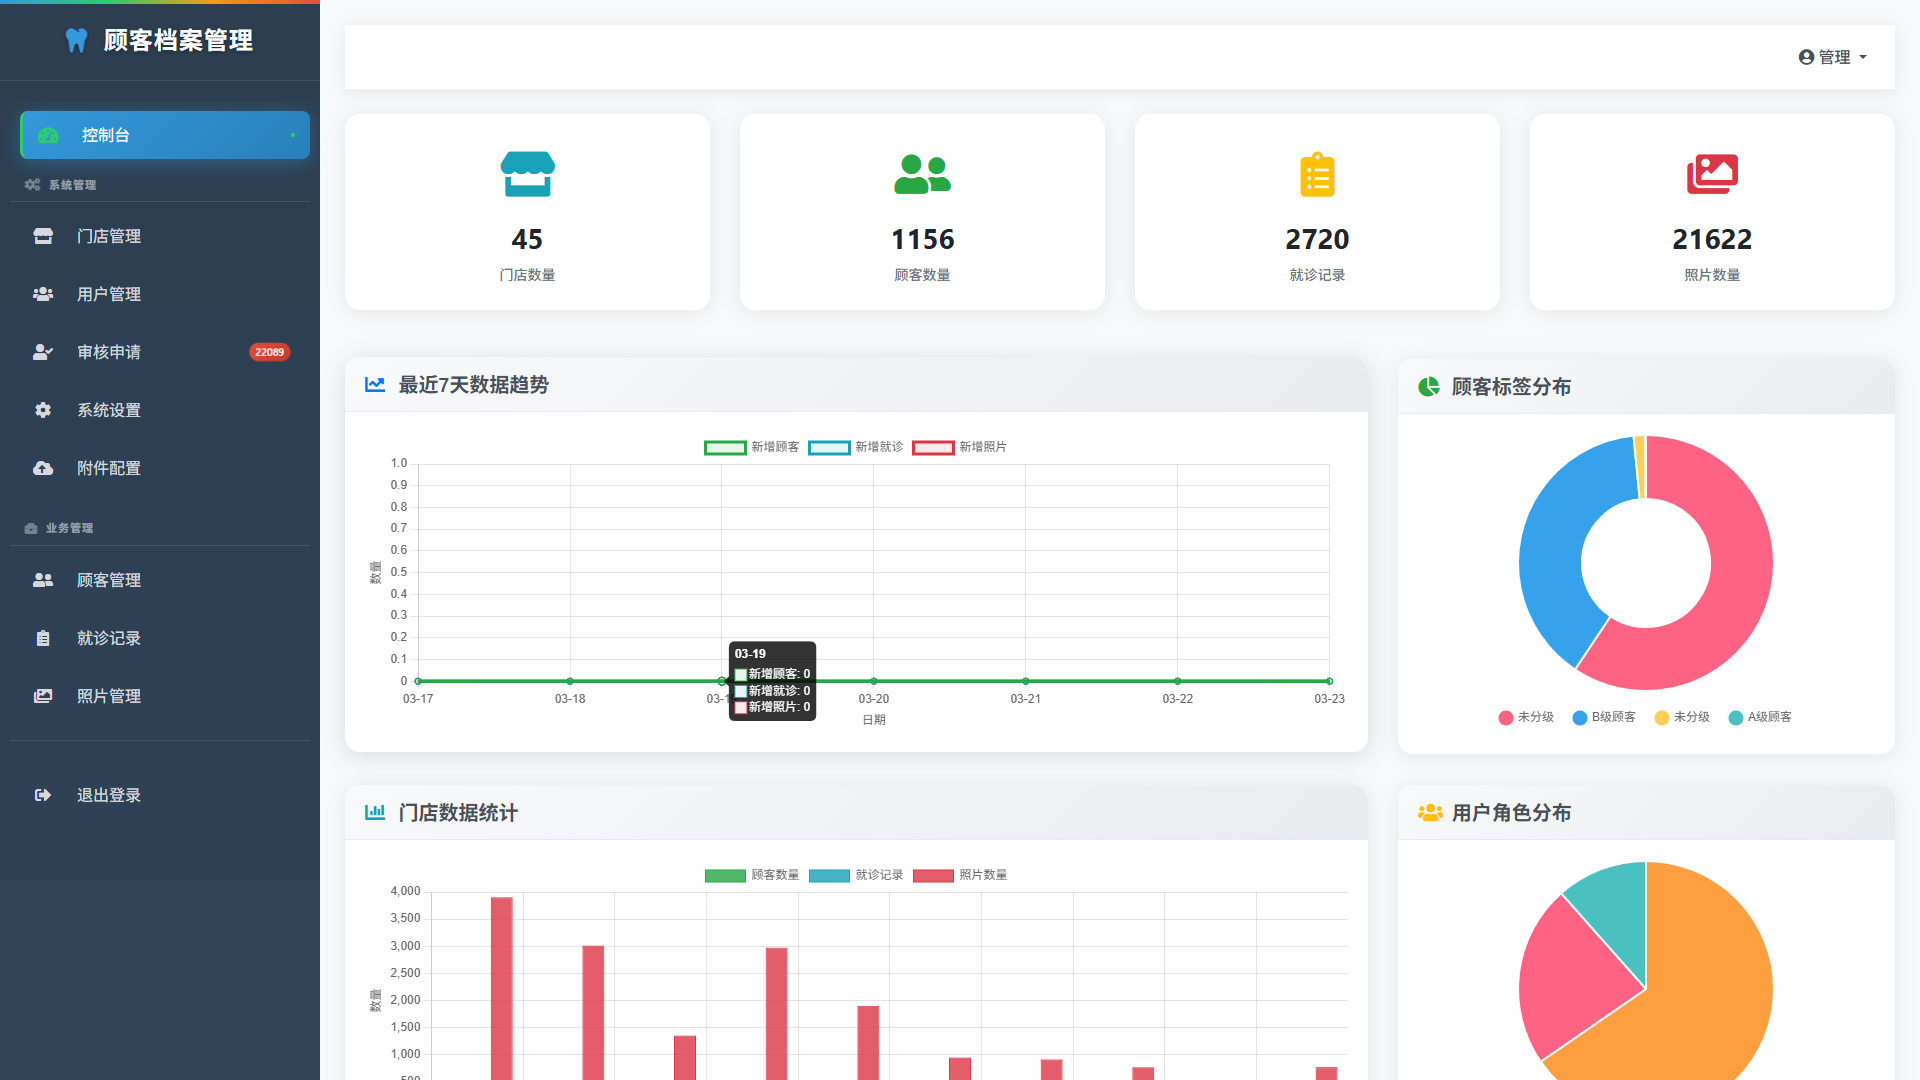Open 顾客管理 in the sidebar
The width and height of the screenshot is (1920, 1080).
[x=109, y=580]
